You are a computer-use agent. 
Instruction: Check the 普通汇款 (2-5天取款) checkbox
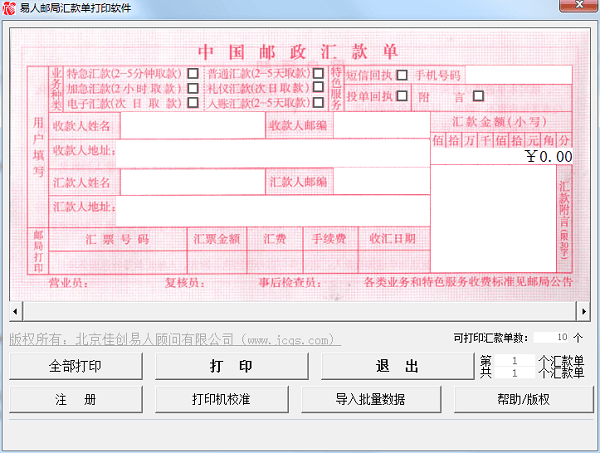[318, 73]
